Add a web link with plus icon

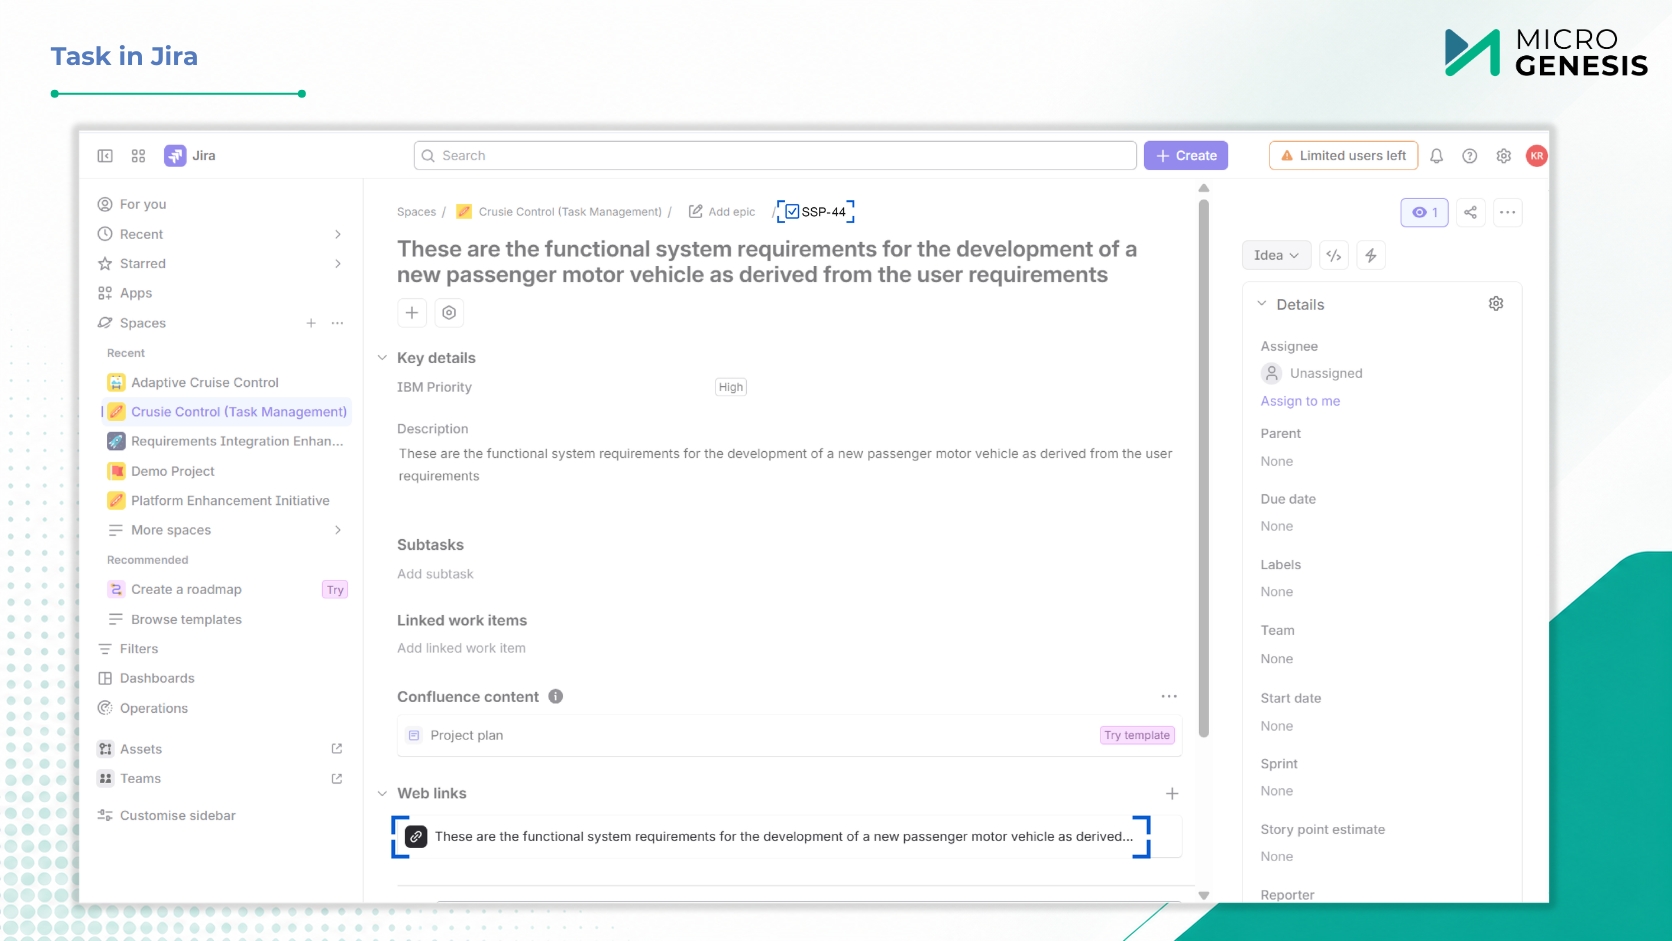pyautogui.click(x=1172, y=794)
